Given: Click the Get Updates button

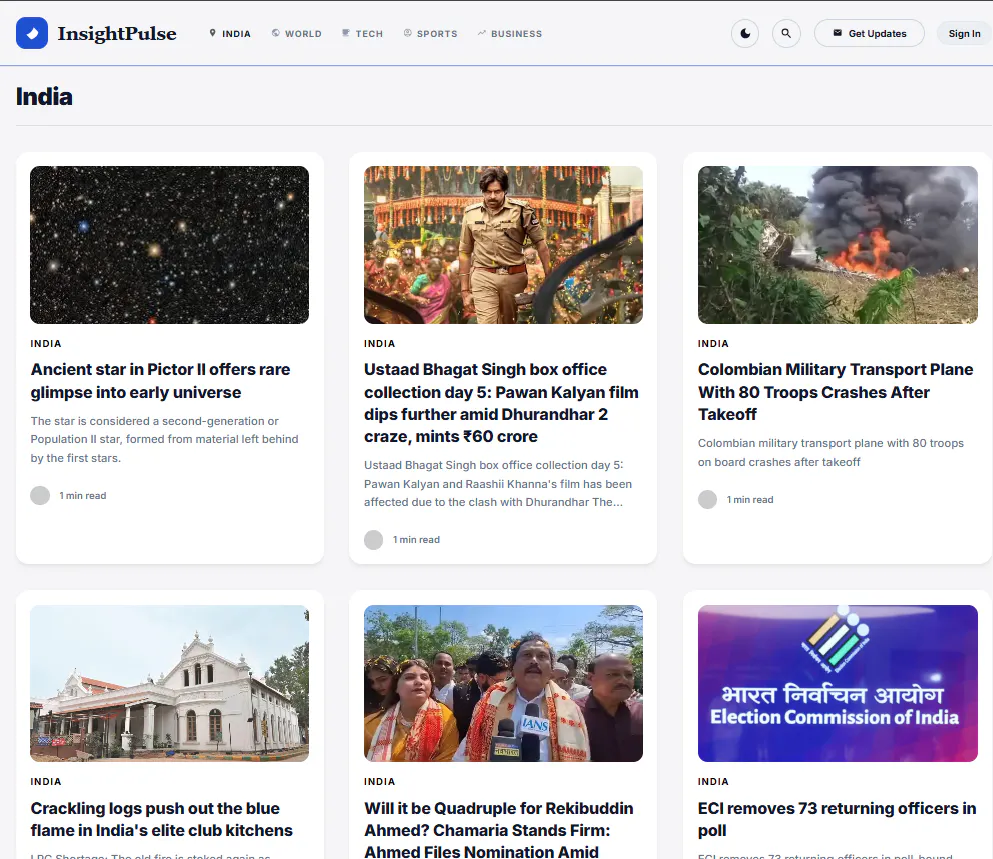Looking at the screenshot, I should point(869,33).
